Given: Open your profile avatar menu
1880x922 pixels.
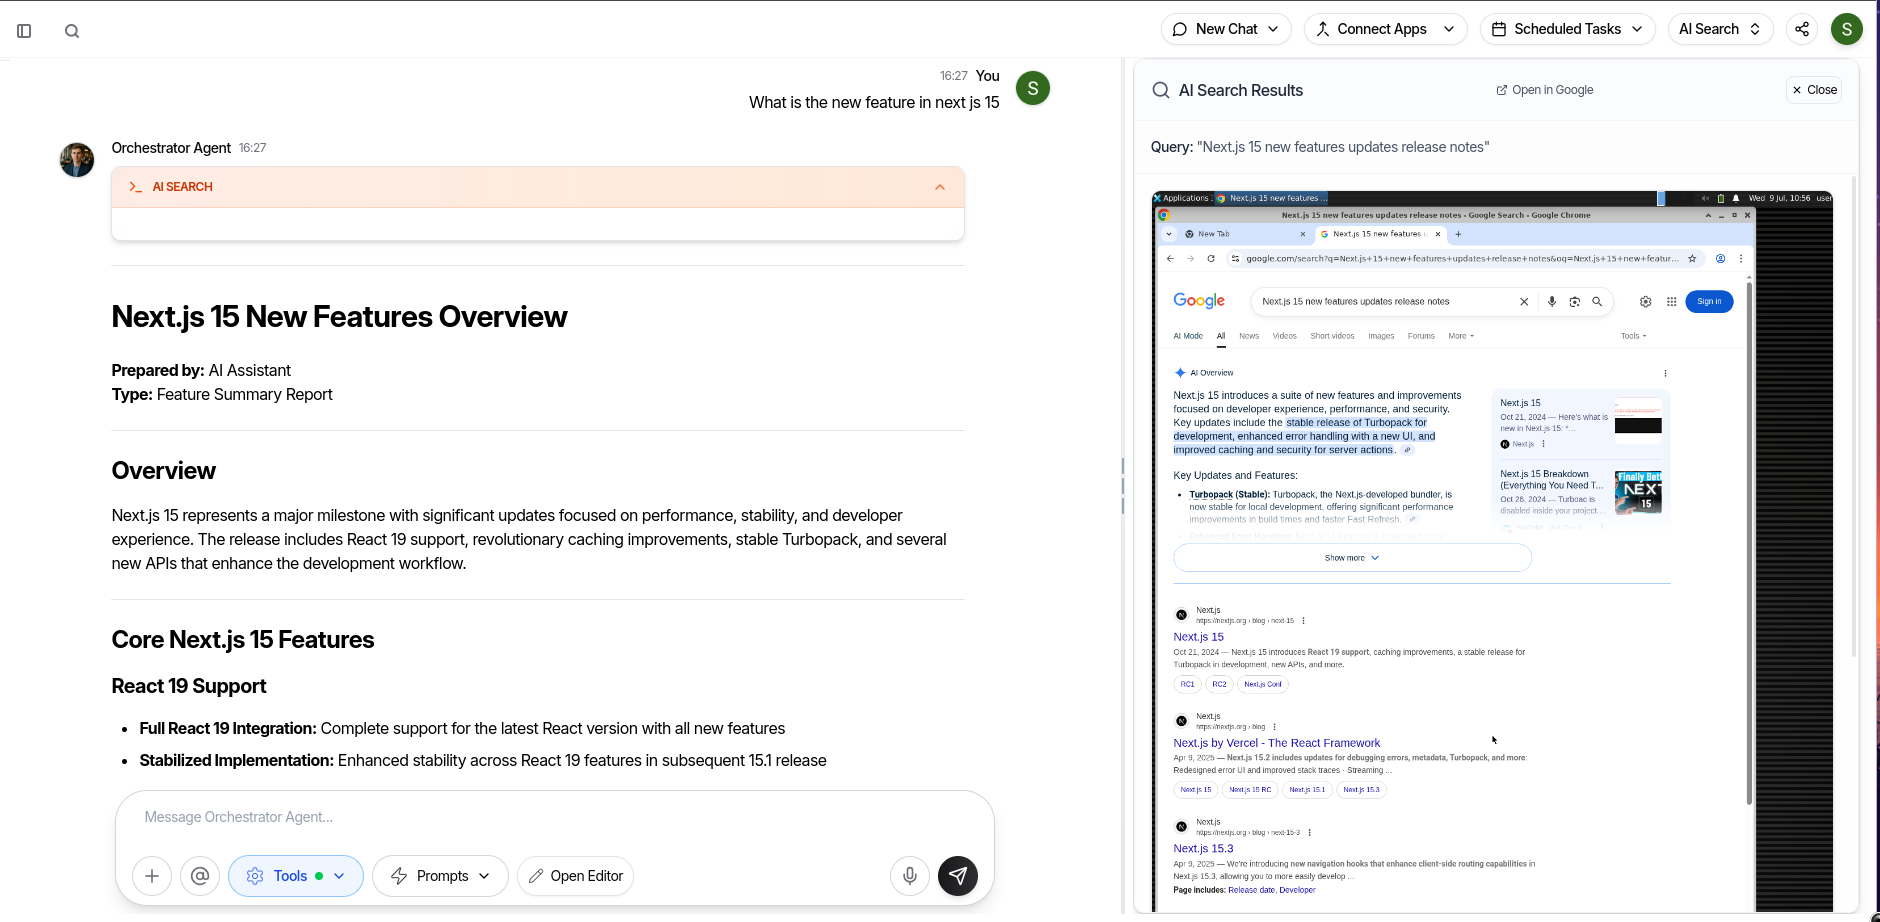Looking at the screenshot, I should pos(1847,29).
